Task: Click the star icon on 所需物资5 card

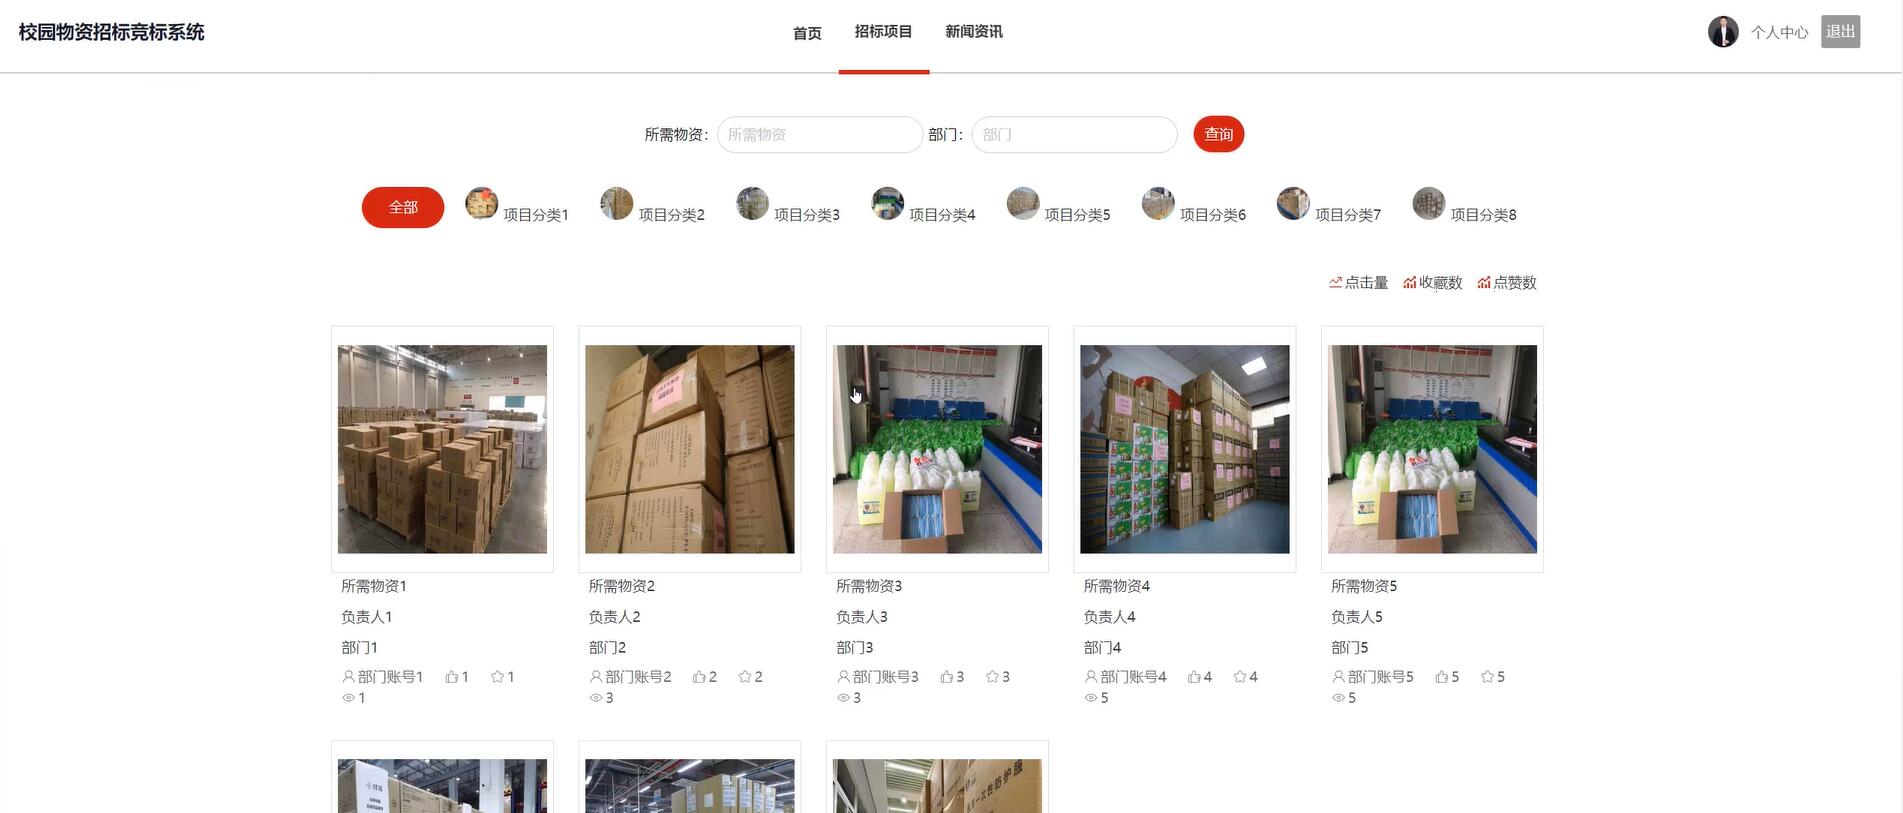Action: [x=1487, y=677]
